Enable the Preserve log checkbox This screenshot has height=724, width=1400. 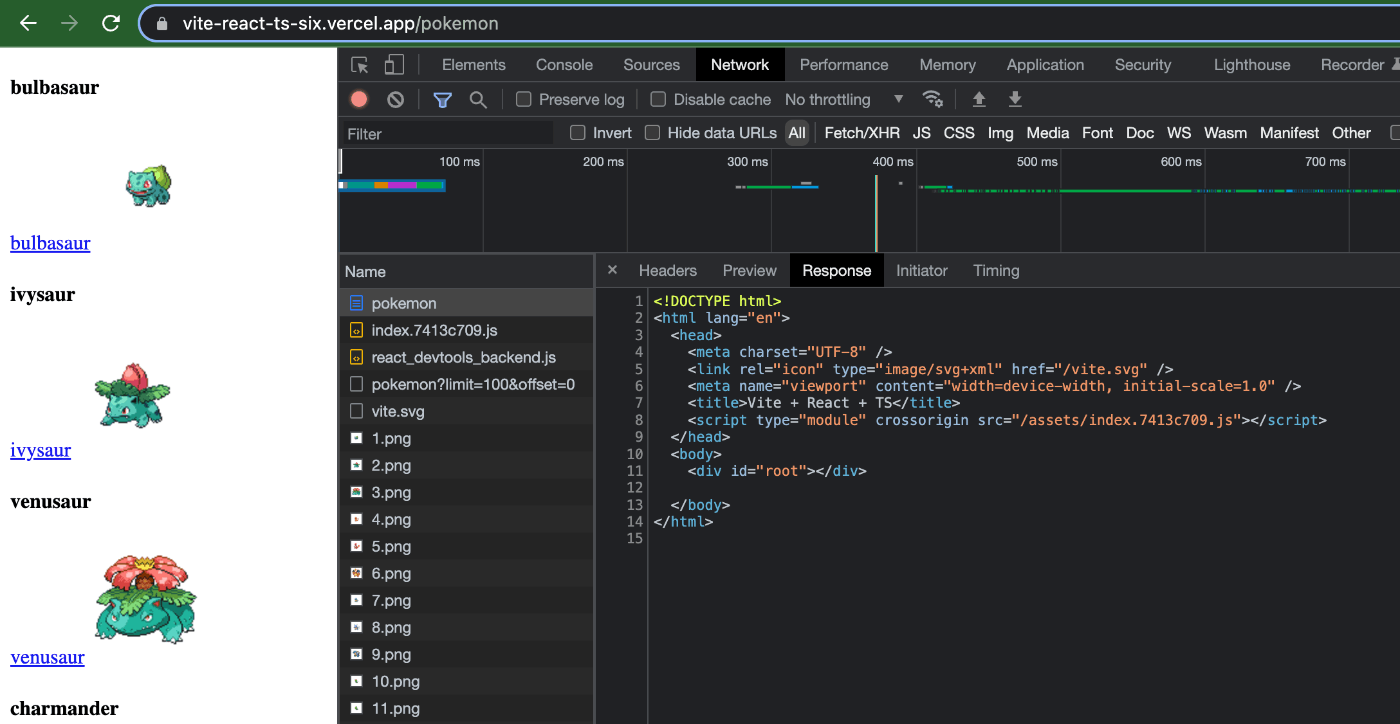(x=524, y=99)
